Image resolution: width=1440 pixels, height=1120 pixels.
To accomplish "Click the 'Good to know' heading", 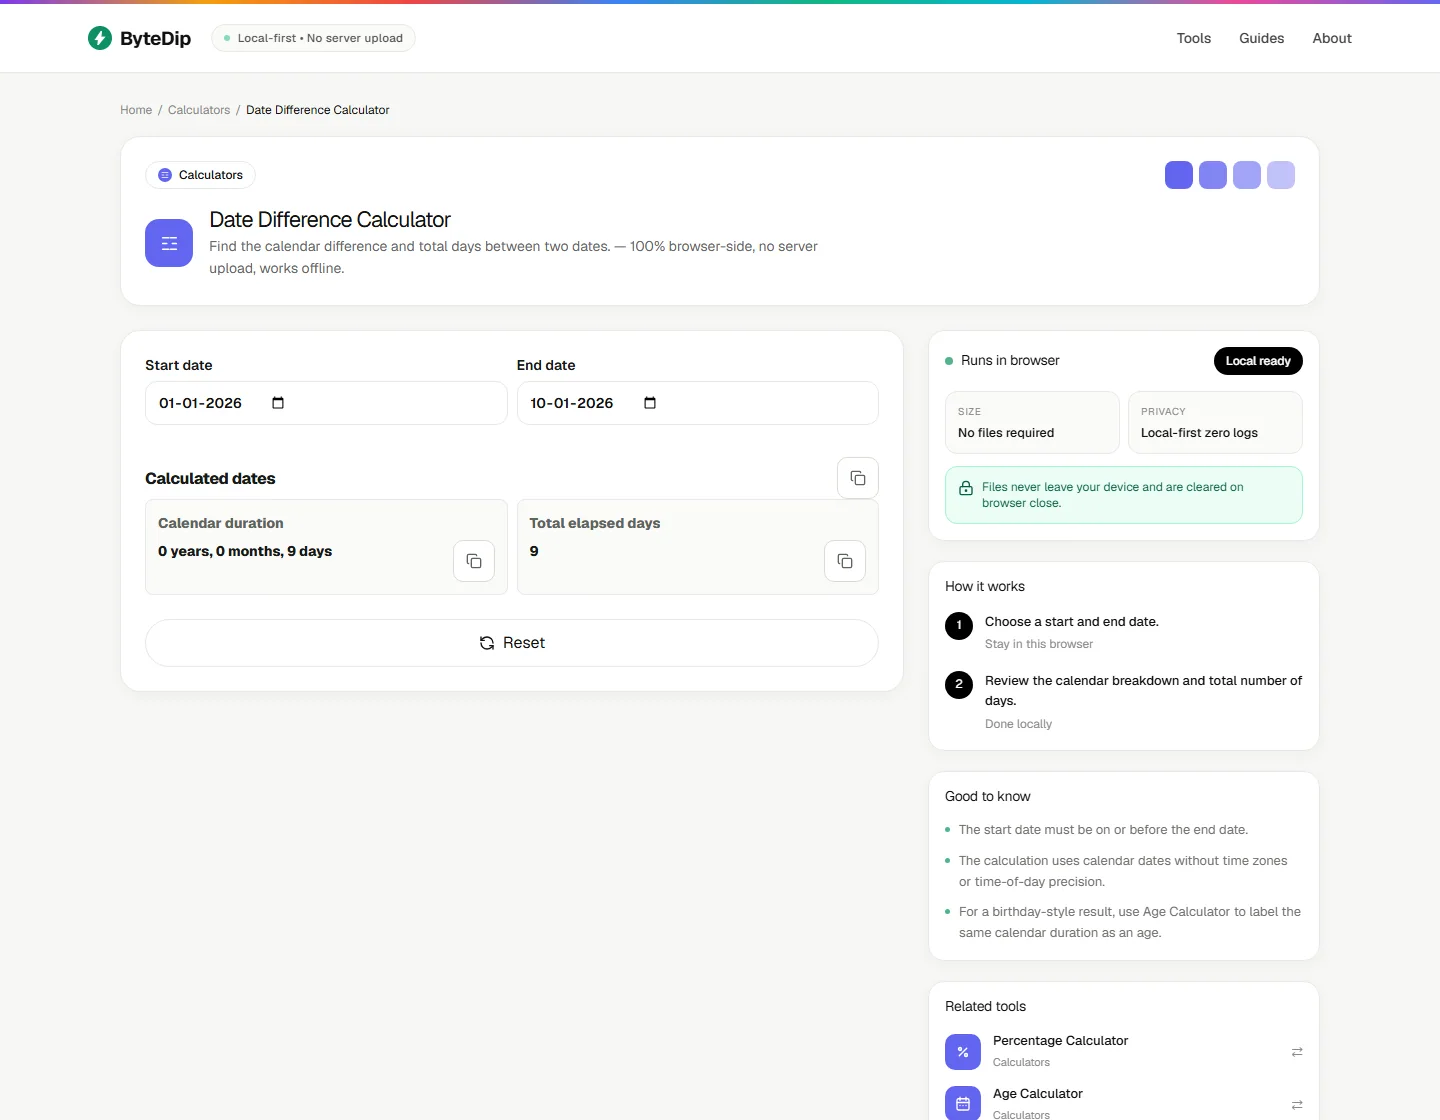I will [988, 797].
